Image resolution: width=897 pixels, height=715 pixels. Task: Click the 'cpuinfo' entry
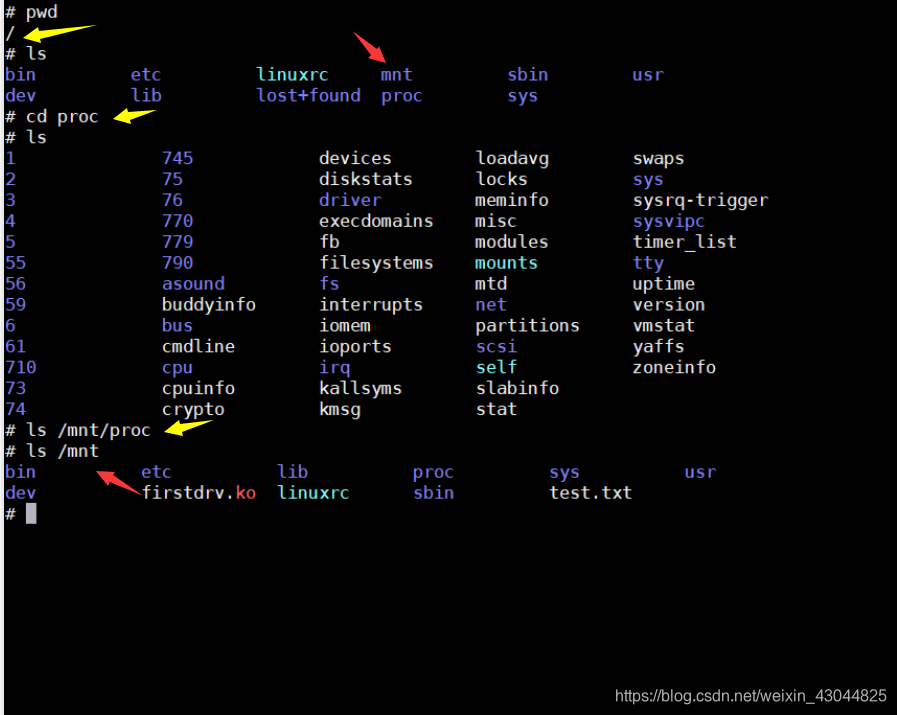point(199,388)
